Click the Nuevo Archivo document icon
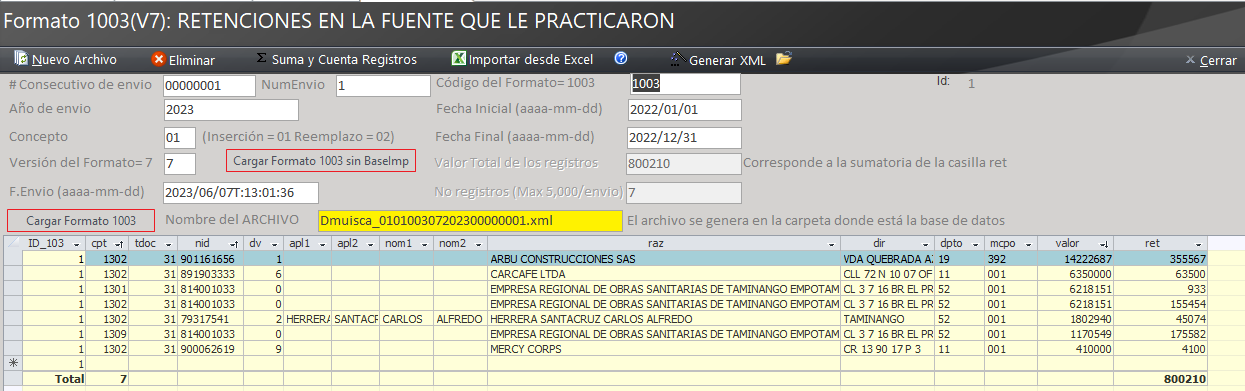The width and height of the screenshot is (1245, 391). pos(20,59)
